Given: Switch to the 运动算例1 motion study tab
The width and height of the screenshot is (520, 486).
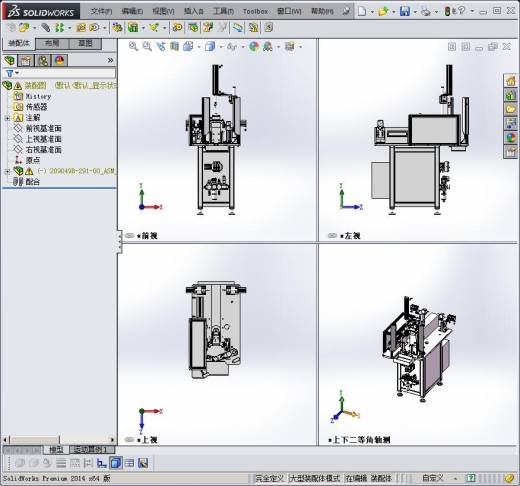Looking at the screenshot, I should pyautogui.click(x=92, y=450).
